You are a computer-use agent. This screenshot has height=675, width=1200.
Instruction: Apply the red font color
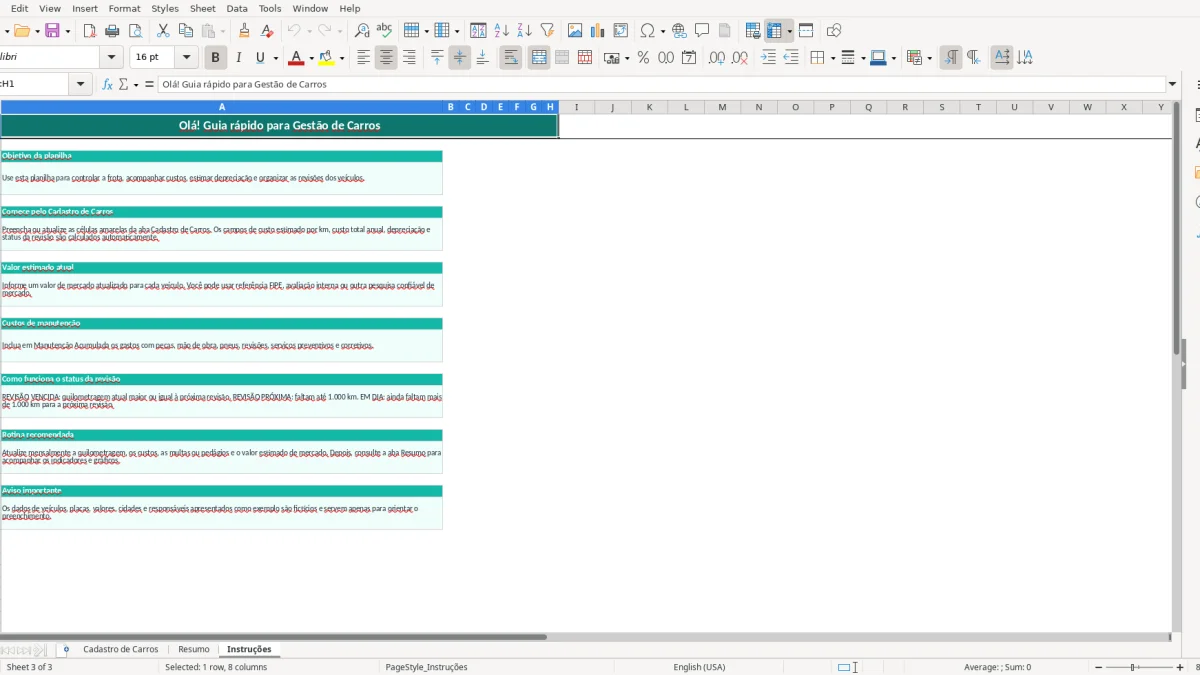click(x=295, y=58)
